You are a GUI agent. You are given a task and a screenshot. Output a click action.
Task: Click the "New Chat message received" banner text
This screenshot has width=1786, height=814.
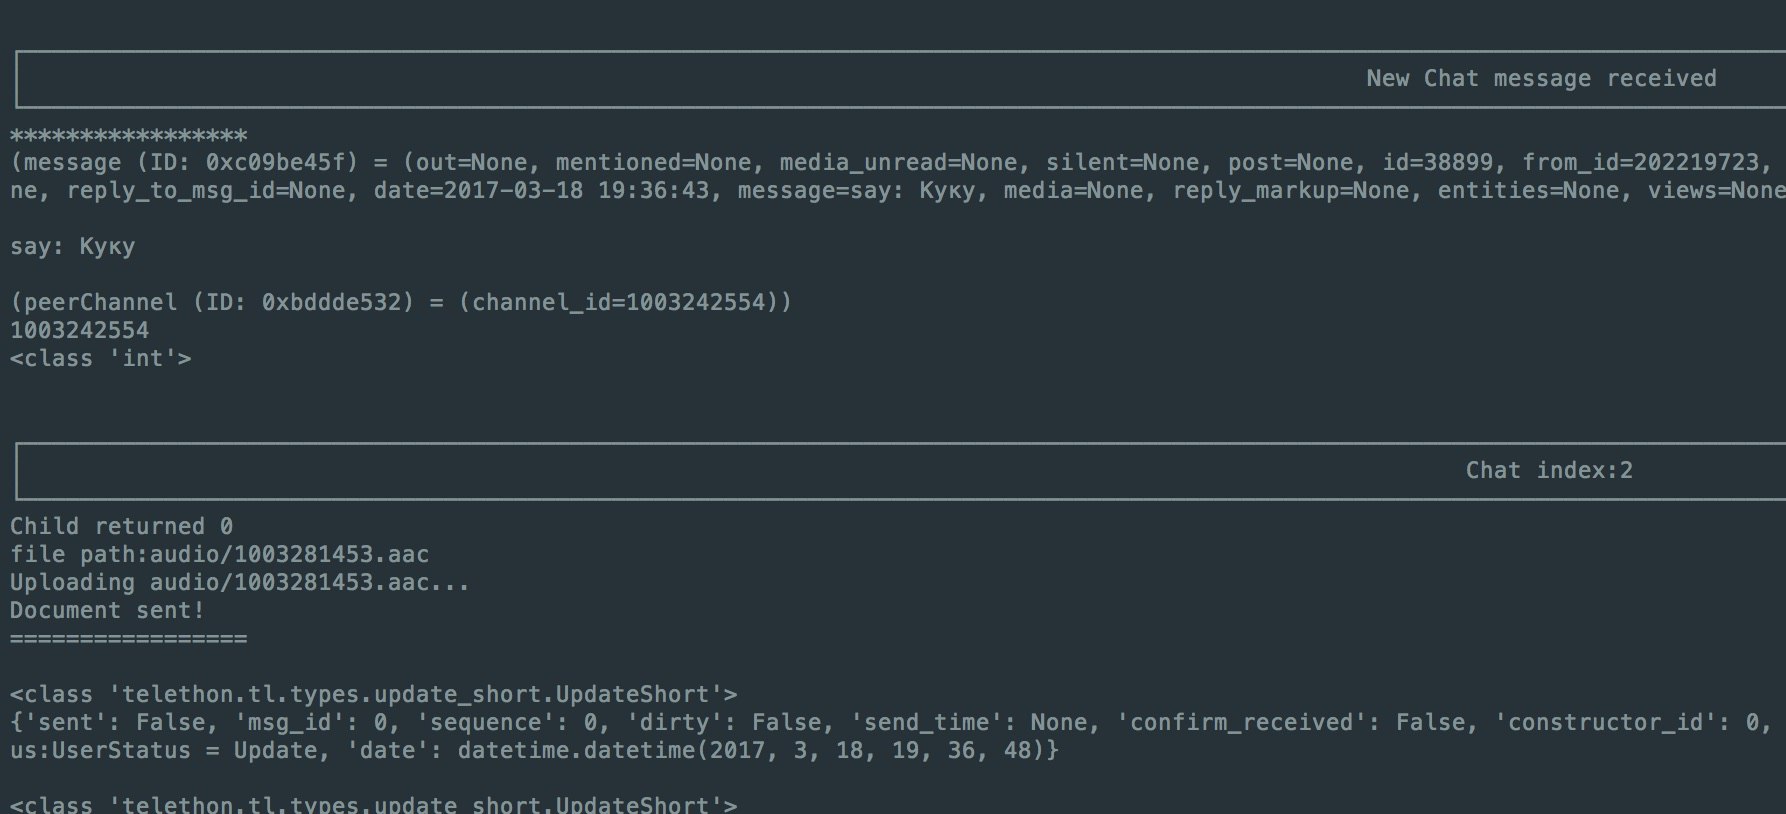(1540, 79)
